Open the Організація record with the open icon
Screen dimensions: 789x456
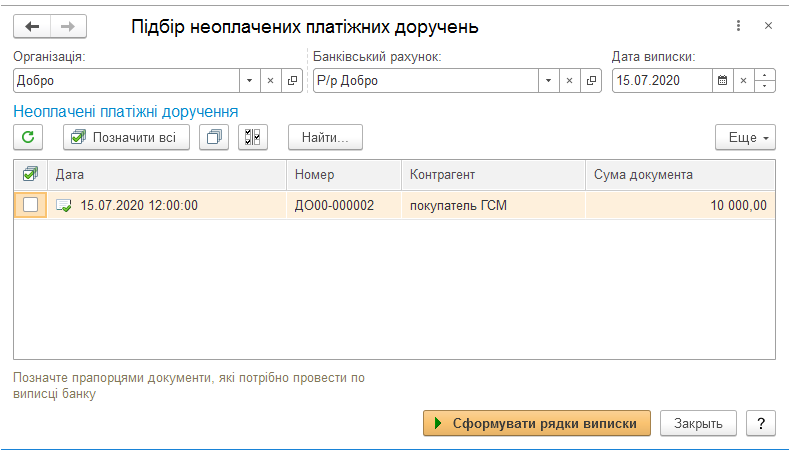(292, 81)
